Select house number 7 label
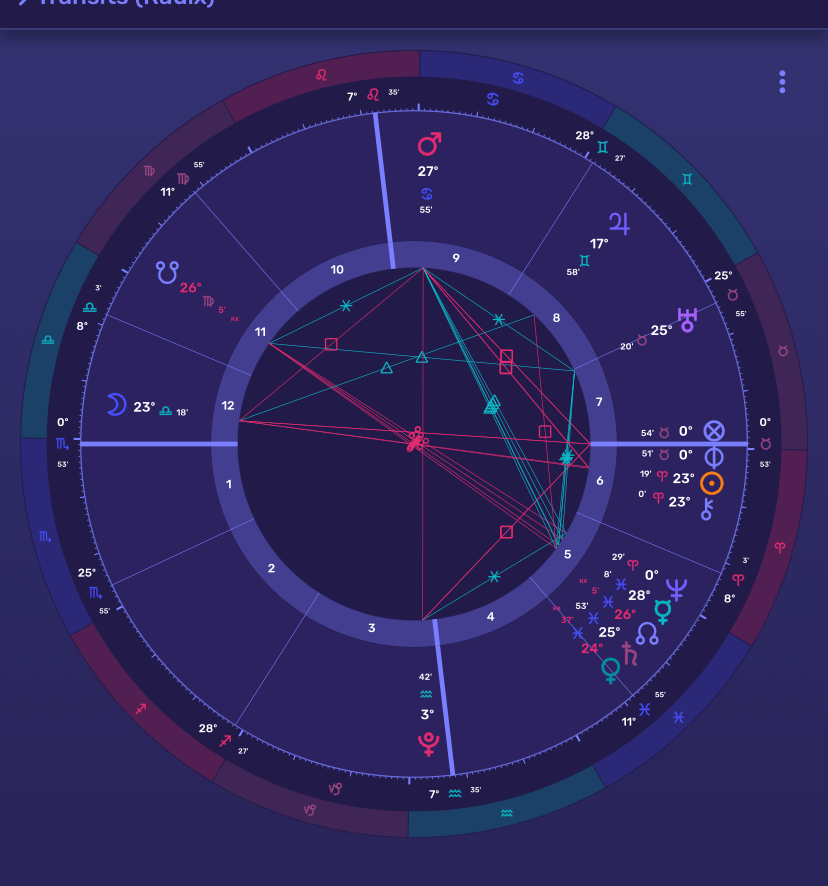 pyautogui.click(x=599, y=402)
